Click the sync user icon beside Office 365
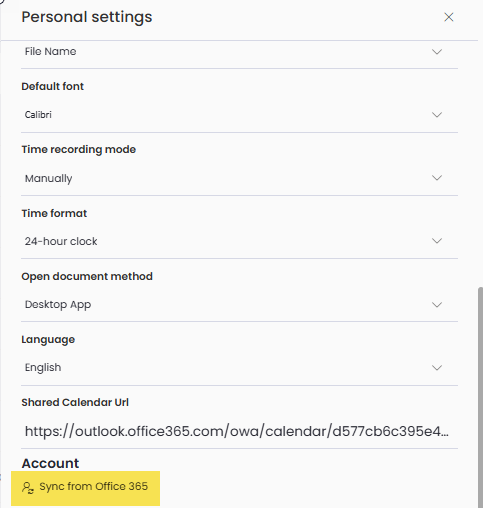This screenshot has width=483, height=508. click(x=28, y=488)
